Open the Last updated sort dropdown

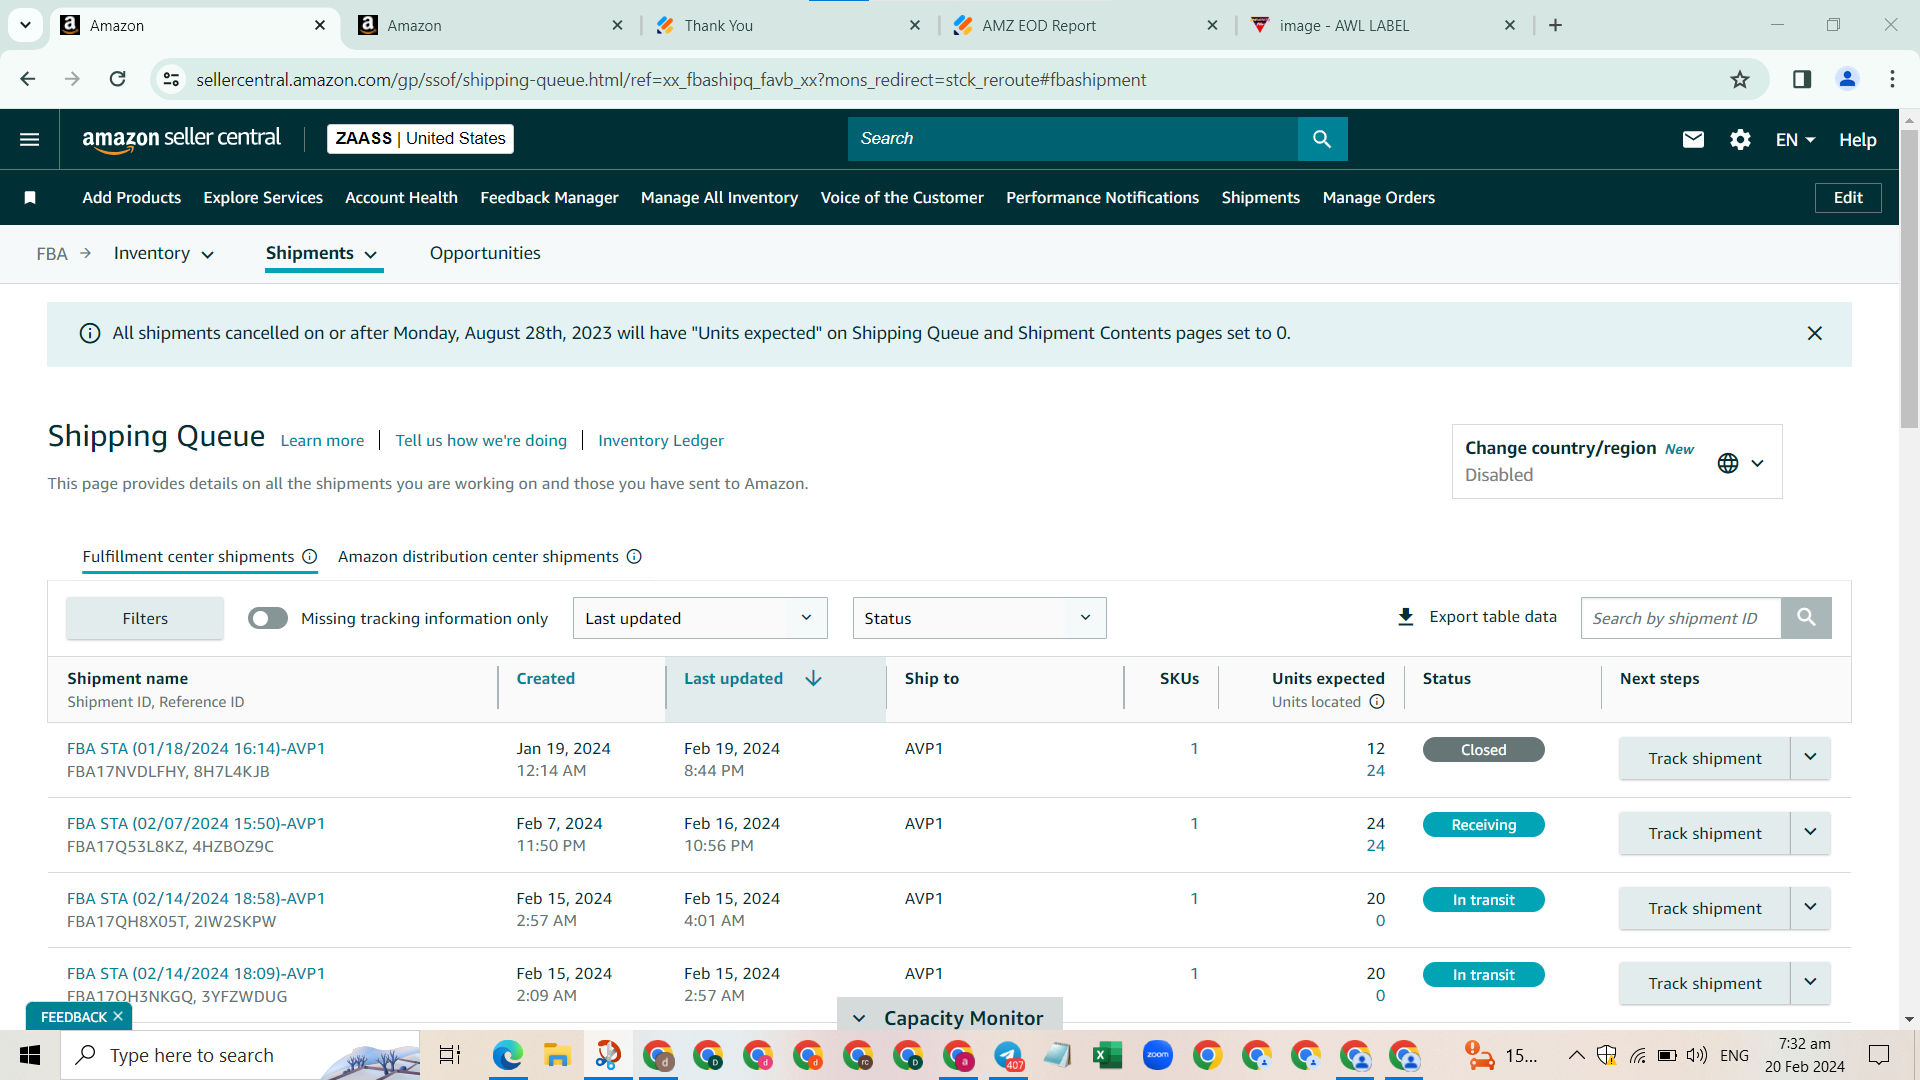(700, 618)
